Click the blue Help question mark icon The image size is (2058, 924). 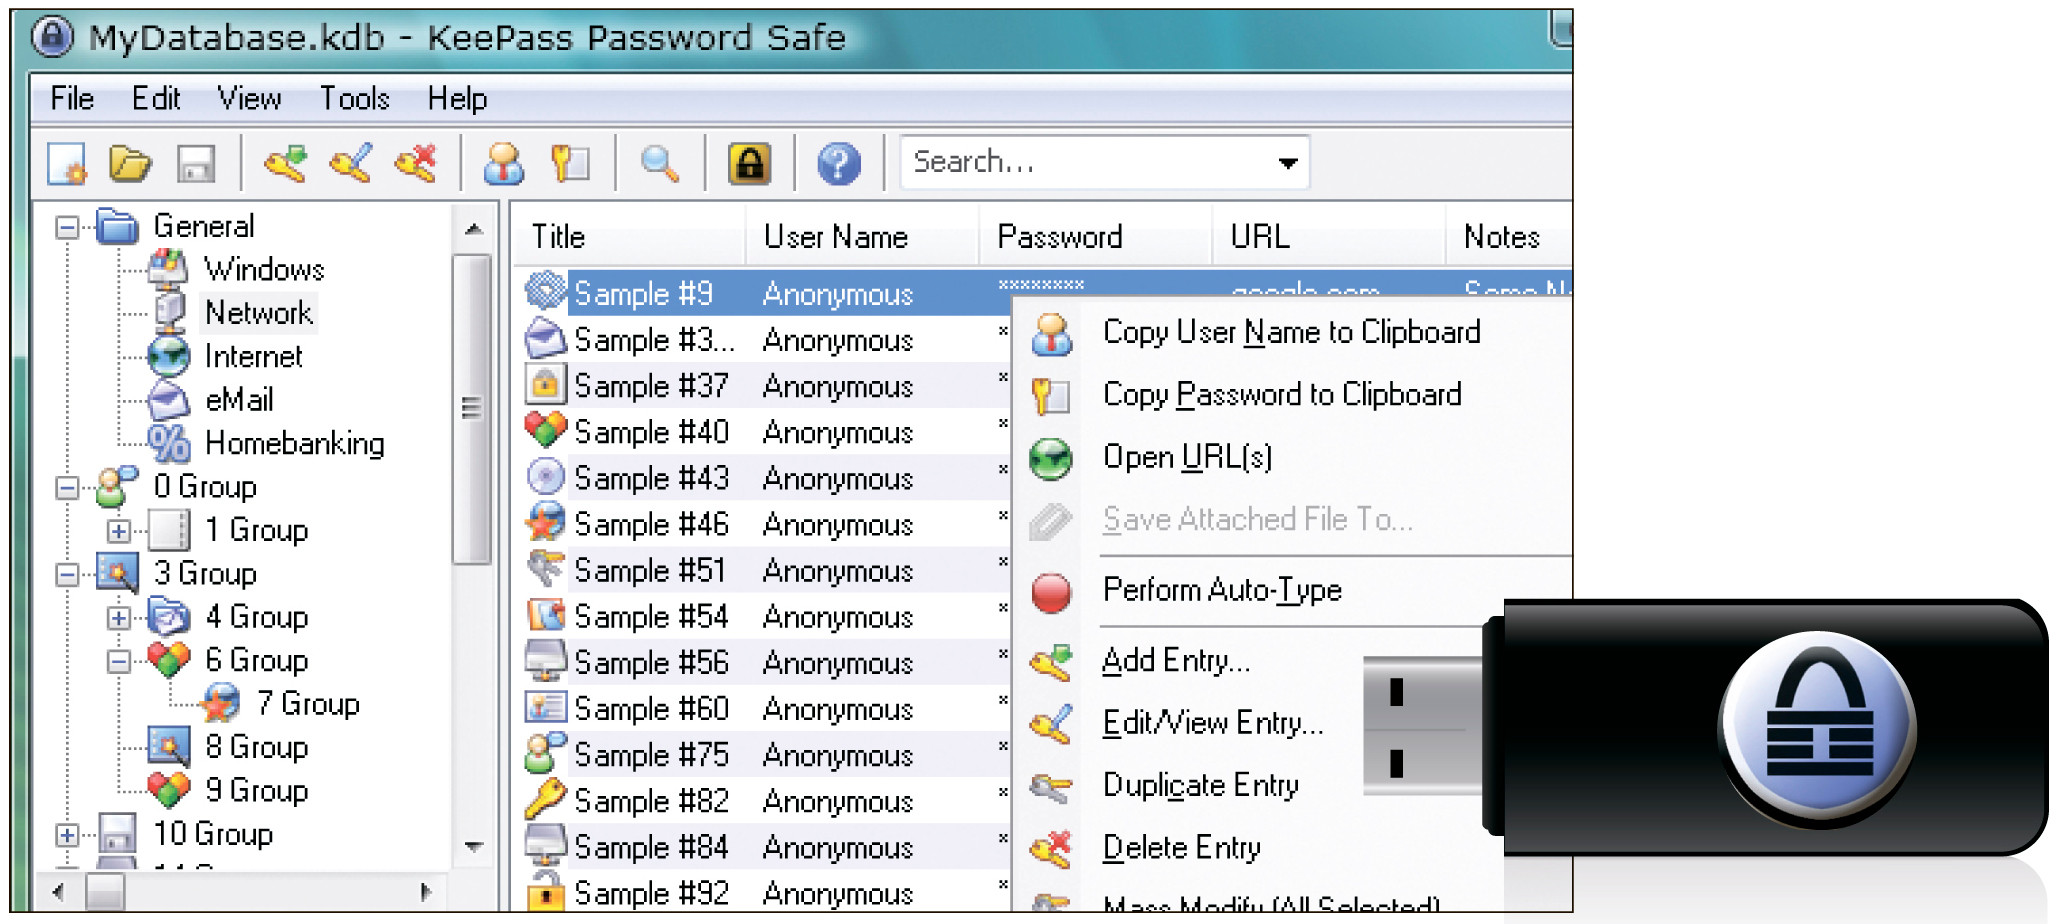pyautogui.click(x=838, y=162)
